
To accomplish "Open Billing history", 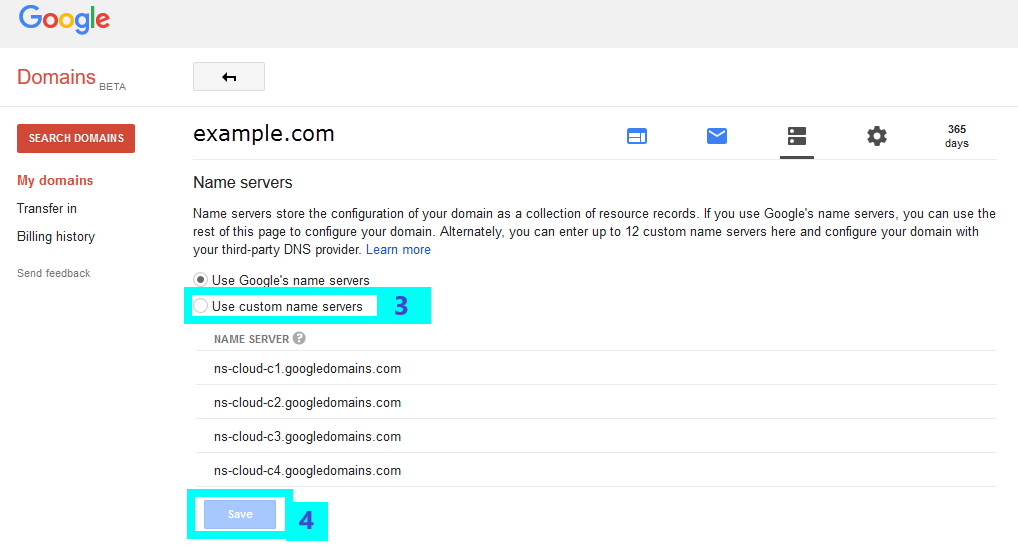I will [x=56, y=237].
